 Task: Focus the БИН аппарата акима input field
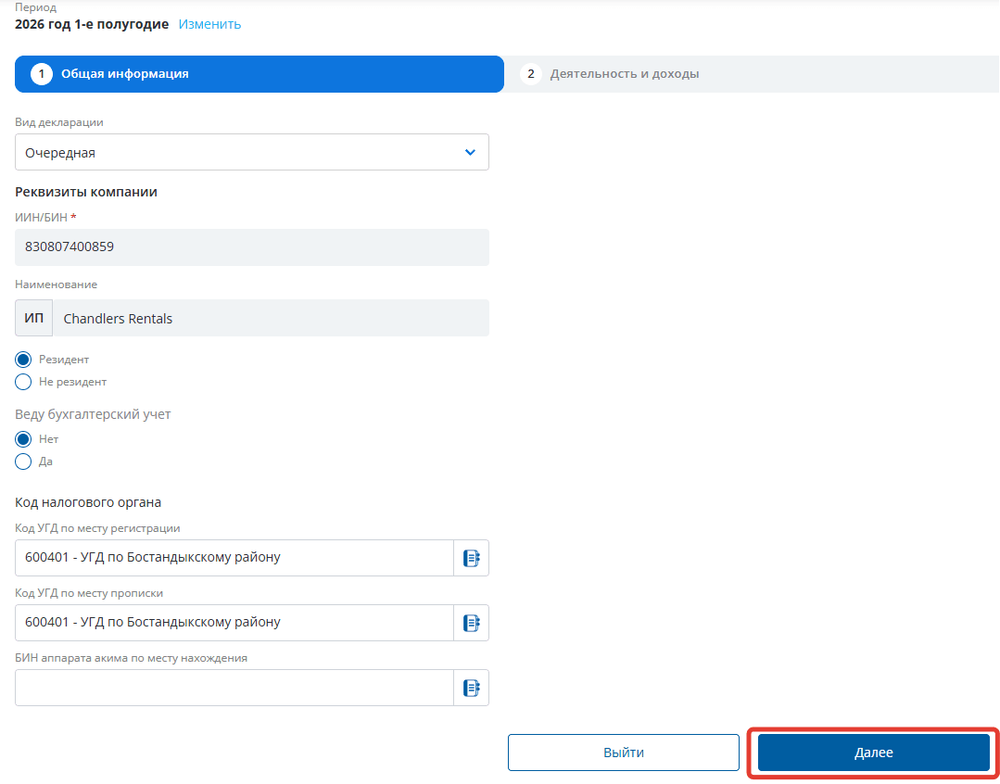[234, 688]
